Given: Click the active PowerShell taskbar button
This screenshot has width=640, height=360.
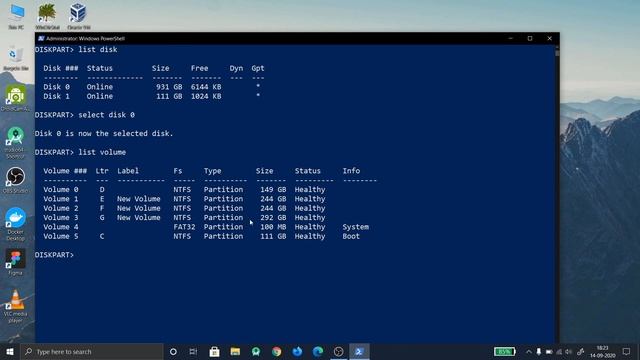Looking at the screenshot, I should (x=359, y=351).
